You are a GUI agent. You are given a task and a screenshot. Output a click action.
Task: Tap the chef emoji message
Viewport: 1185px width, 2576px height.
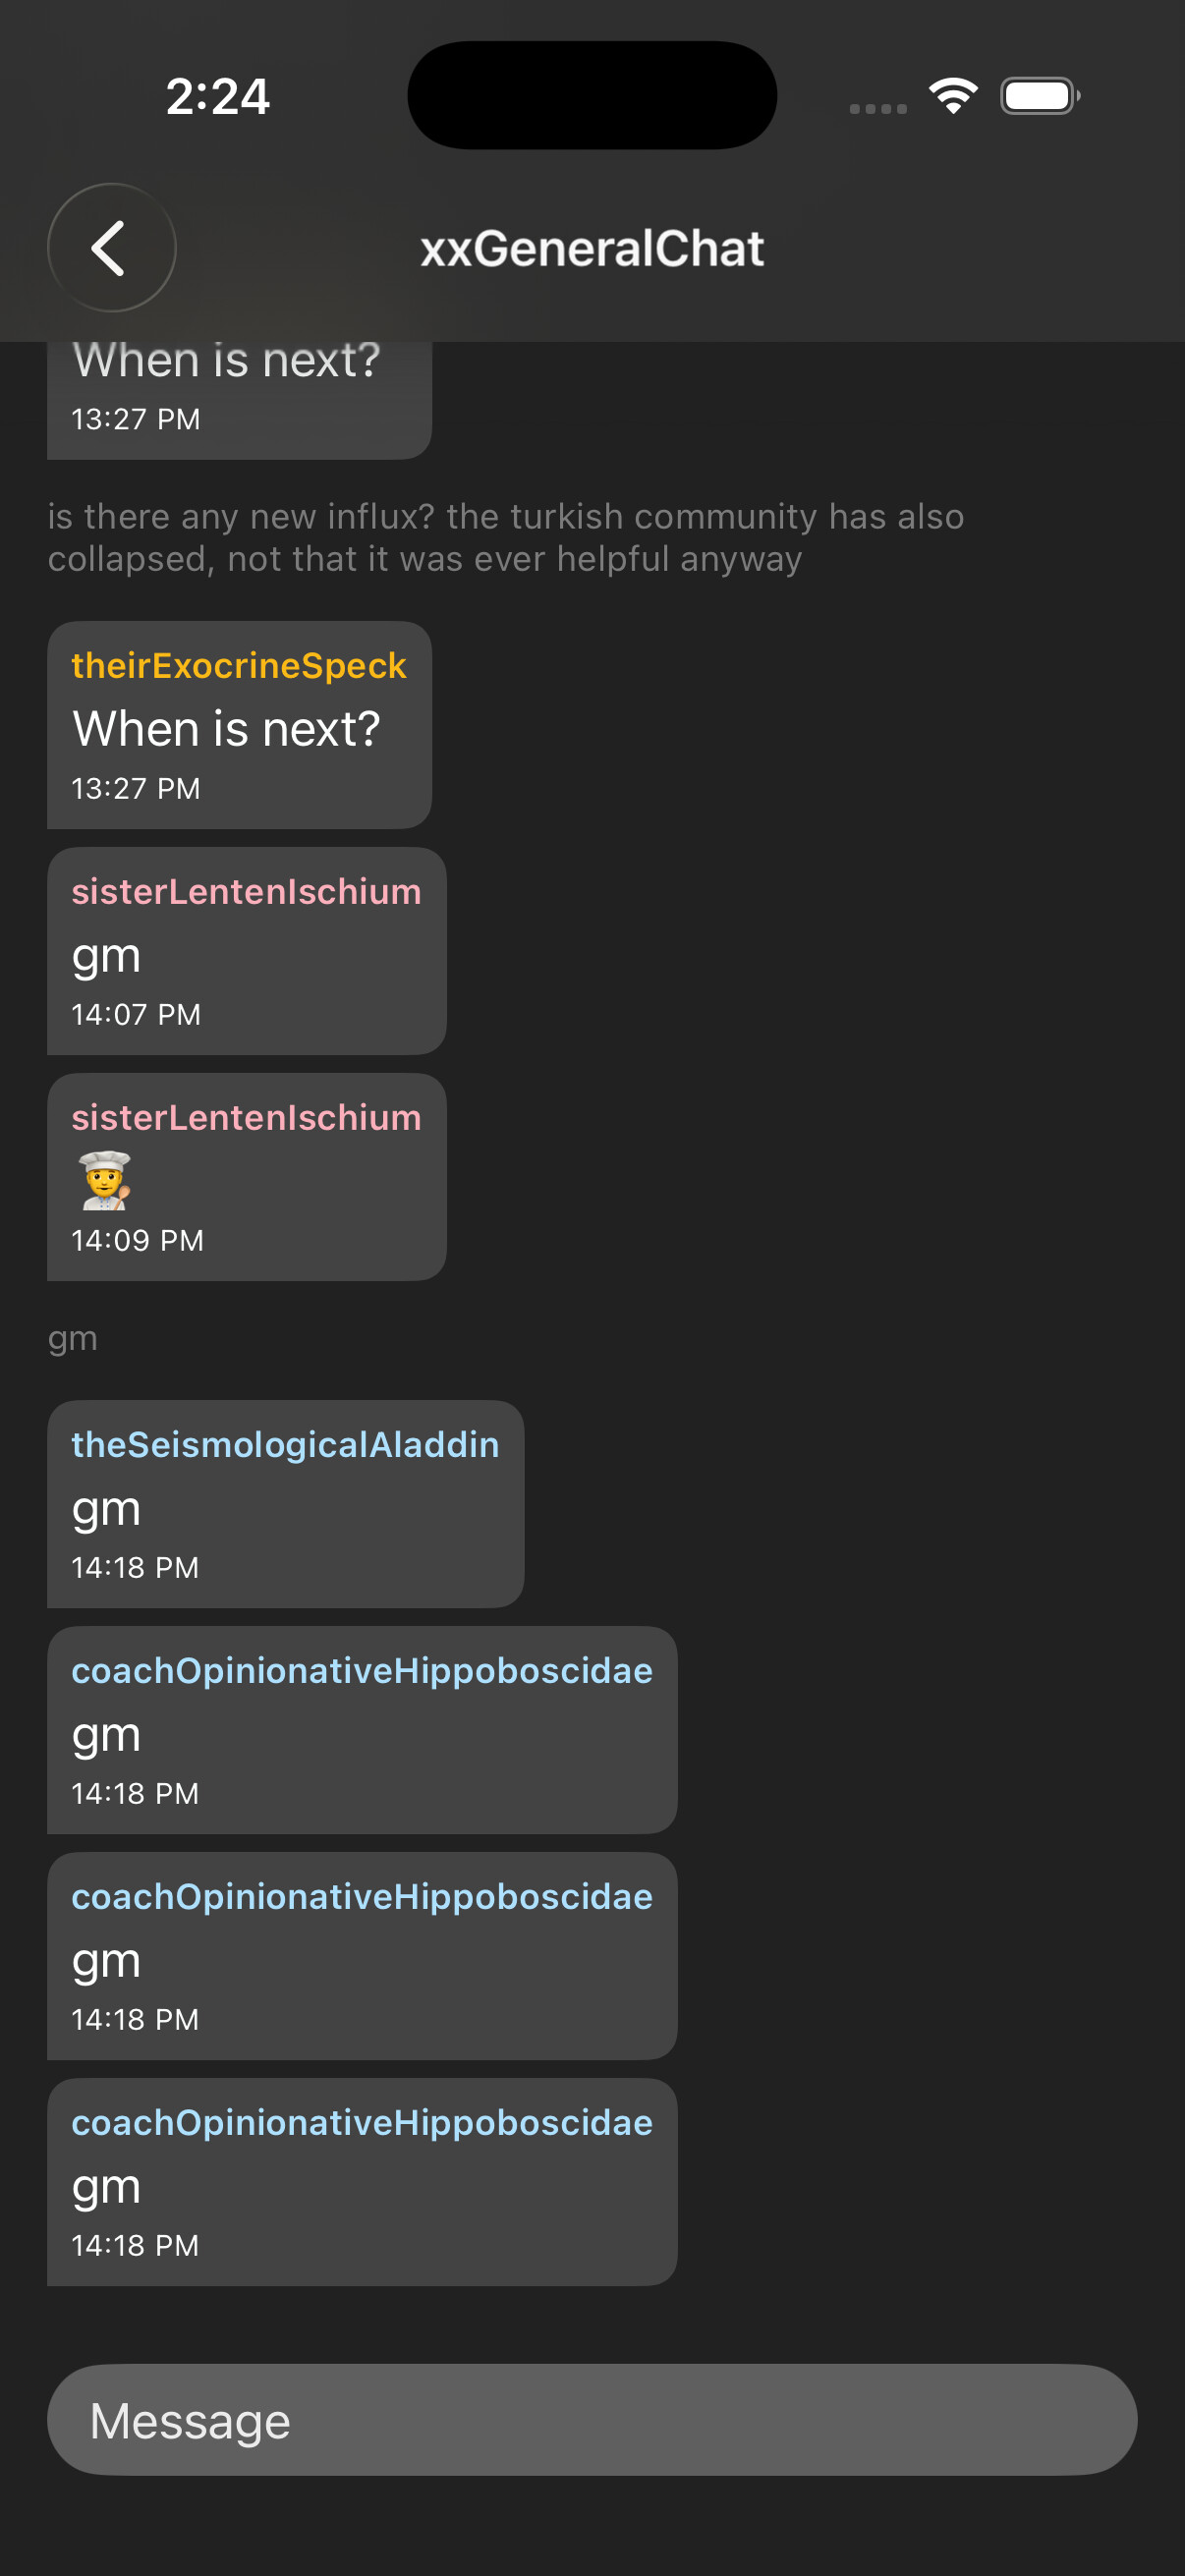tap(105, 1180)
